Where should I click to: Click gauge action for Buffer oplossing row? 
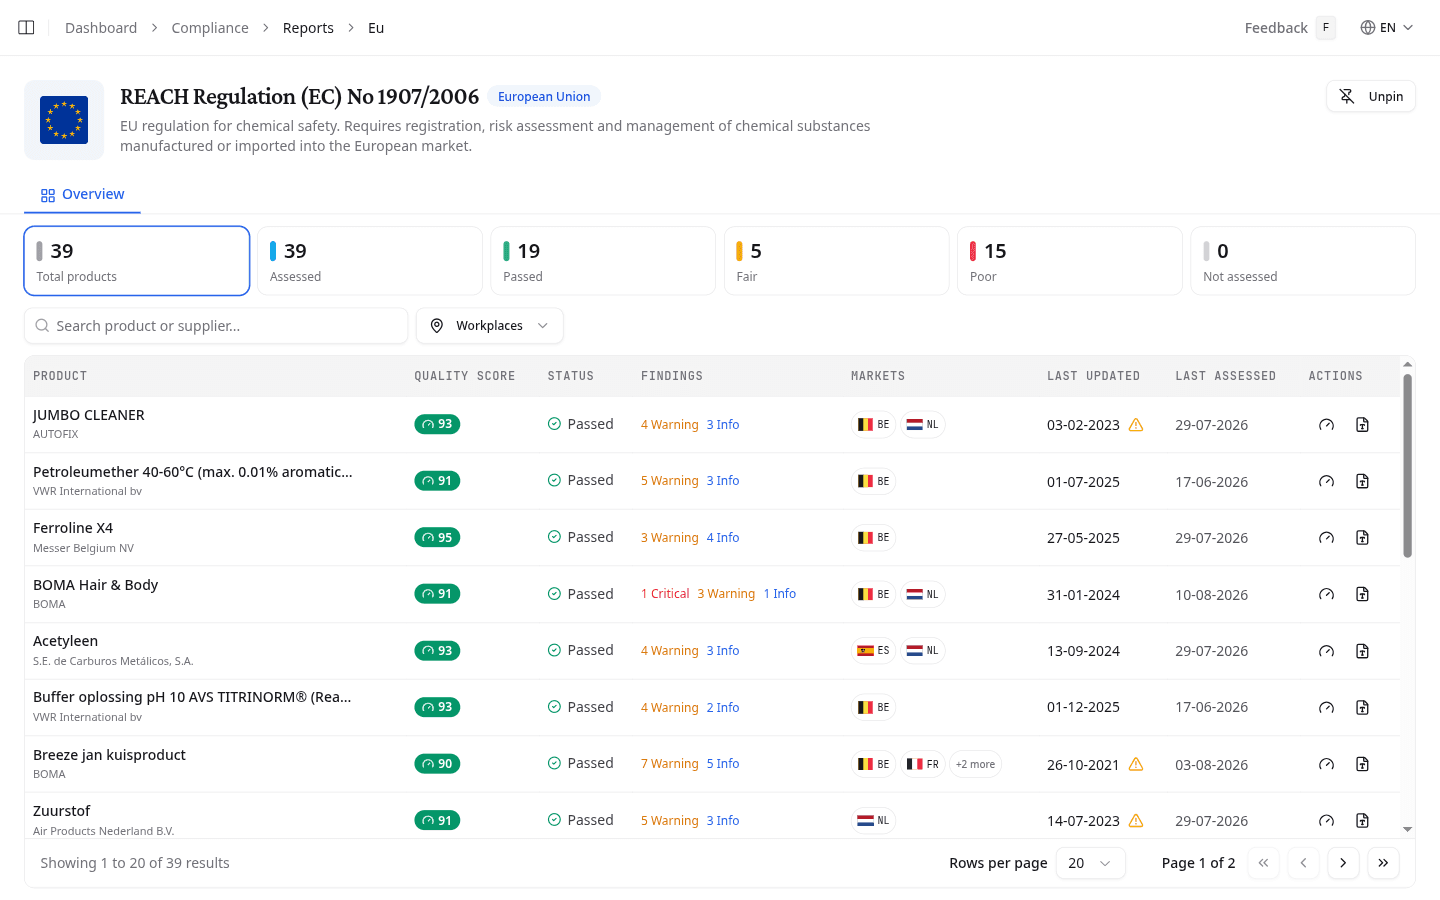pyautogui.click(x=1326, y=707)
